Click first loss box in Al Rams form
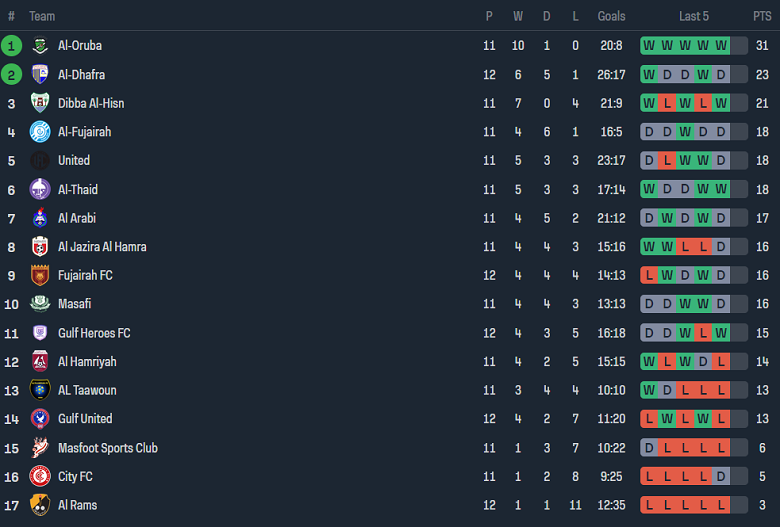The image size is (780, 527). [649, 505]
